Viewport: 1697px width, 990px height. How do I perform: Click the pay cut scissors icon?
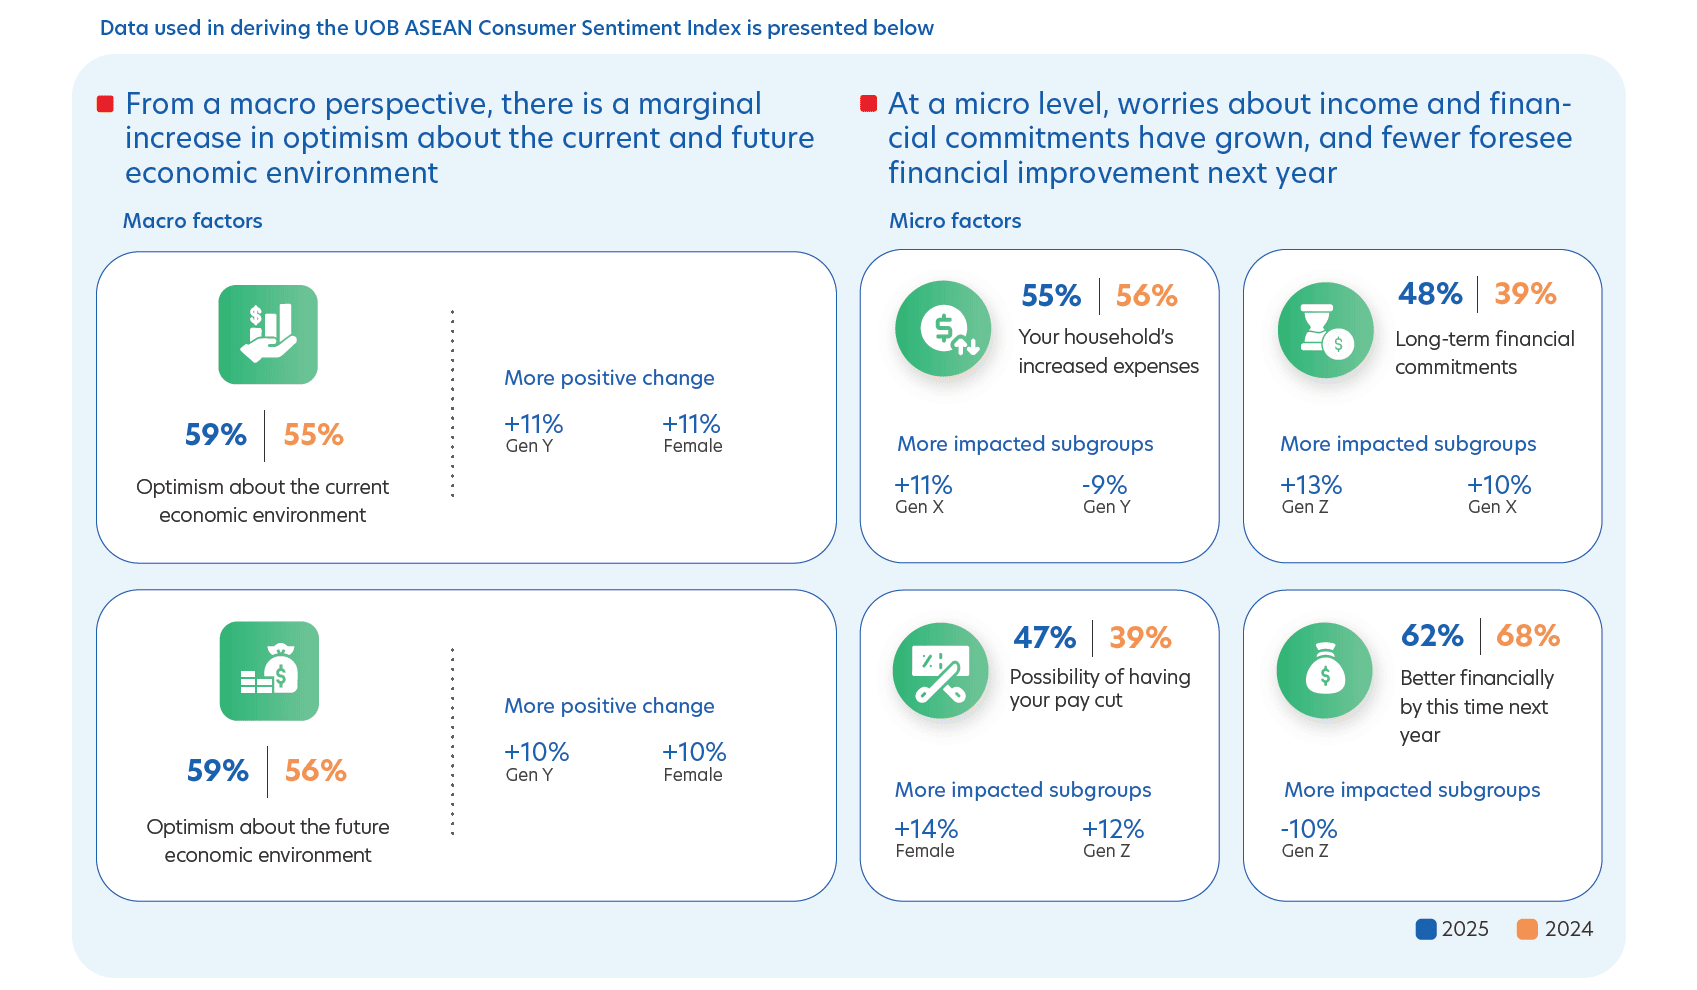[x=940, y=671]
